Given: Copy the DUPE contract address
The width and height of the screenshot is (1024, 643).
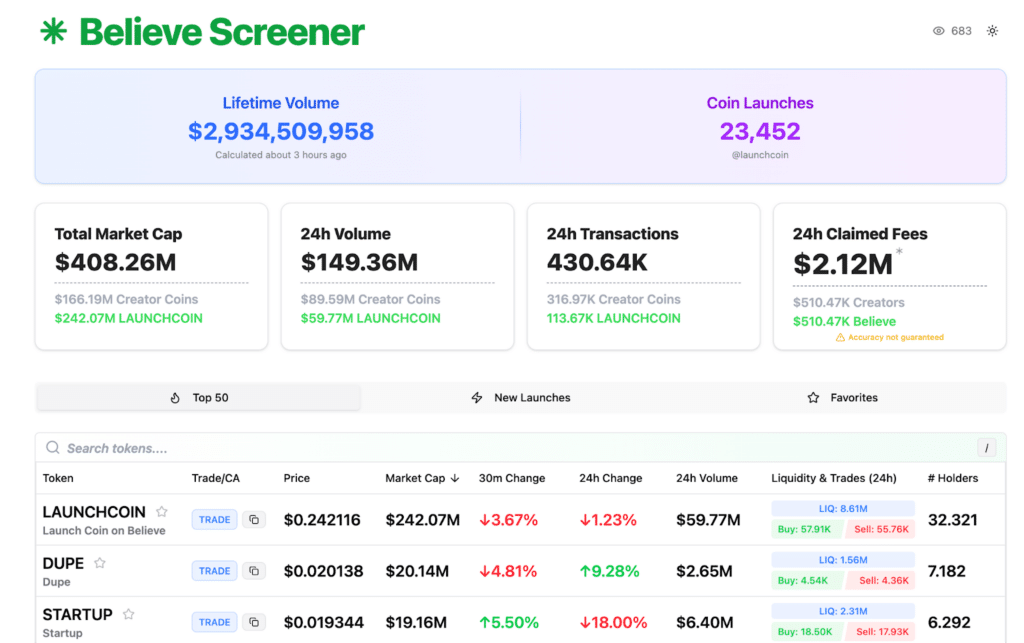Looking at the screenshot, I should pos(254,571).
